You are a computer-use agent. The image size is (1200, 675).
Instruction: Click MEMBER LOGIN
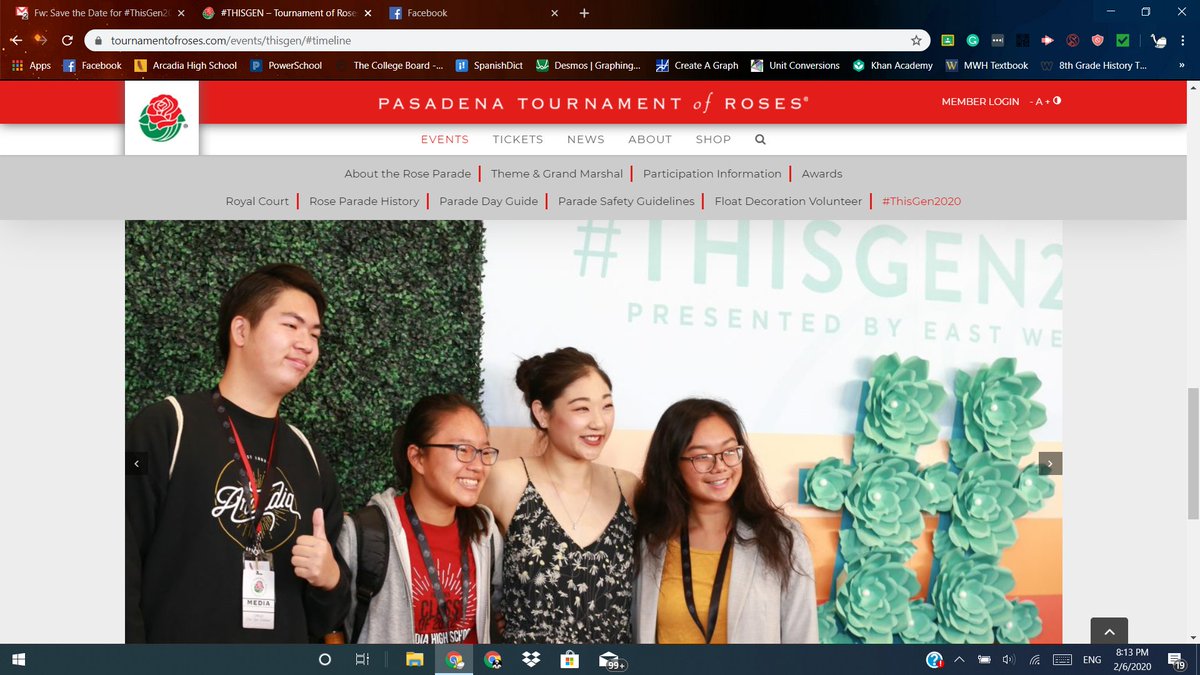[x=980, y=101]
